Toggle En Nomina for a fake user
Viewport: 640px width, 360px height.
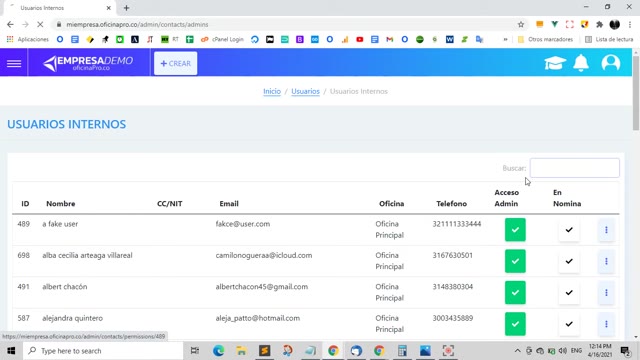(x=569, y=230)
